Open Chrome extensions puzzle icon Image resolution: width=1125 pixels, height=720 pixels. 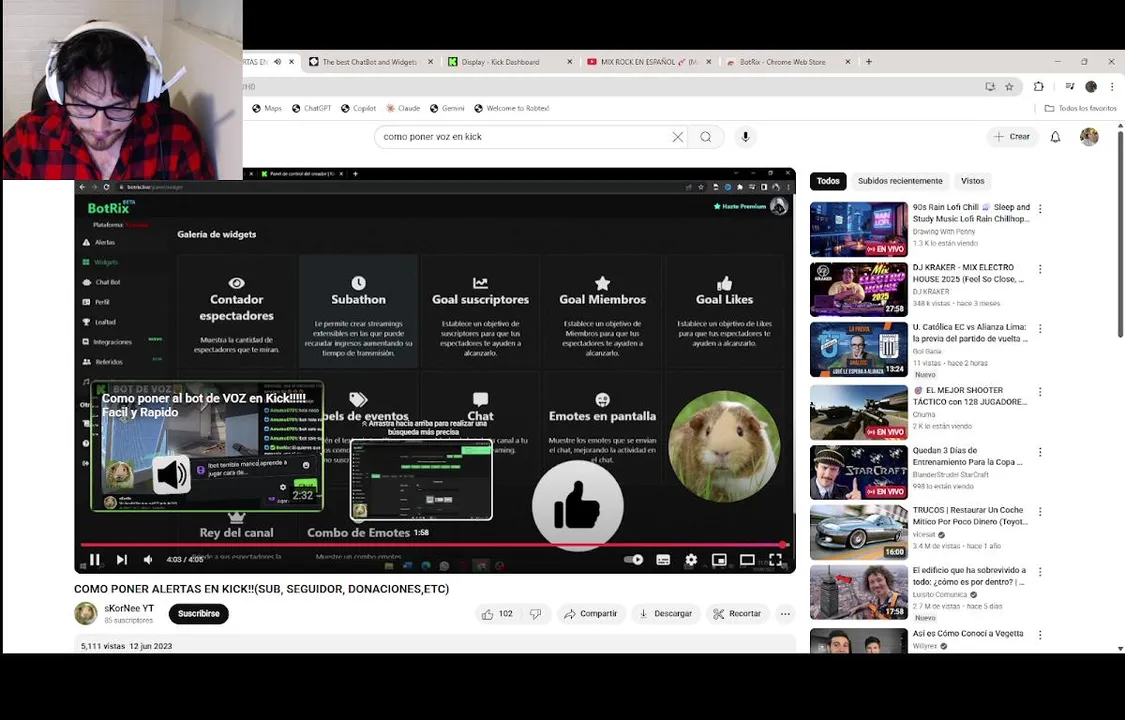(x=1038, y=87)
